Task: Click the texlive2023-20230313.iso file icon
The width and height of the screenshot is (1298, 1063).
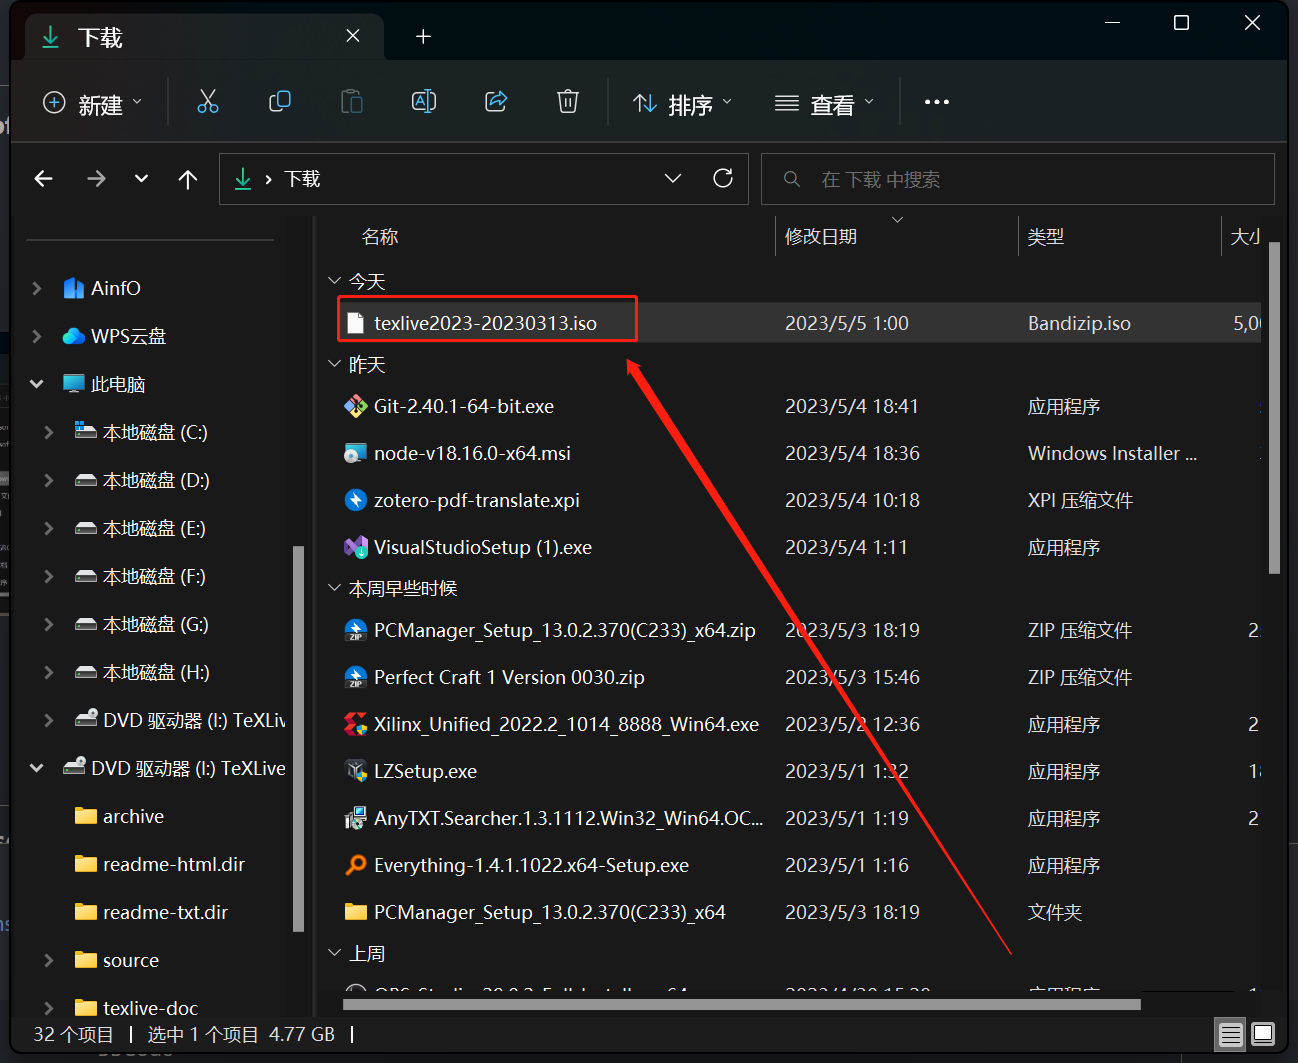Action: [355, 323]
